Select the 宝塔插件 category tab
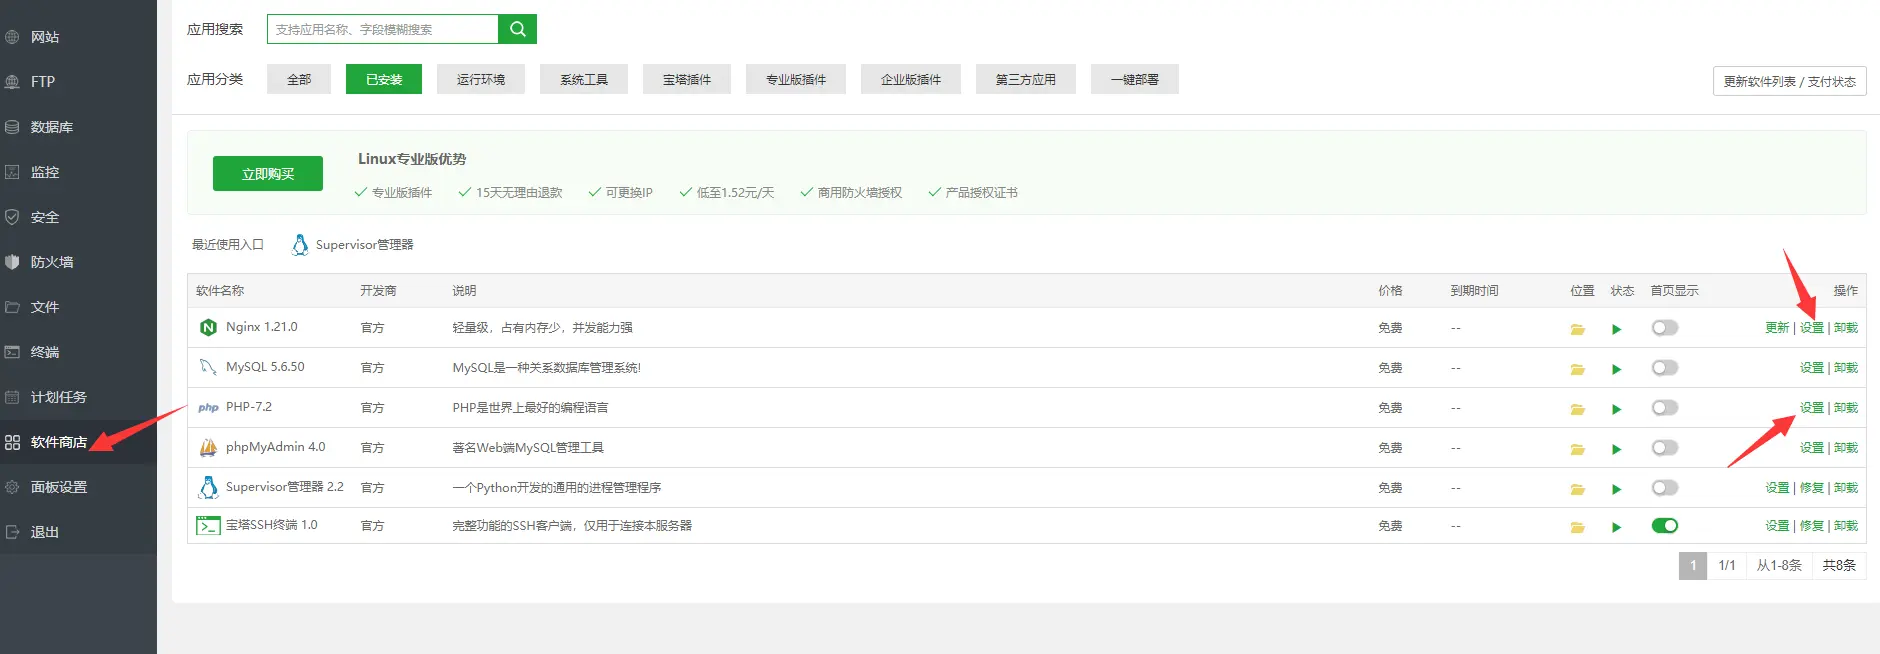 point(687,79)
